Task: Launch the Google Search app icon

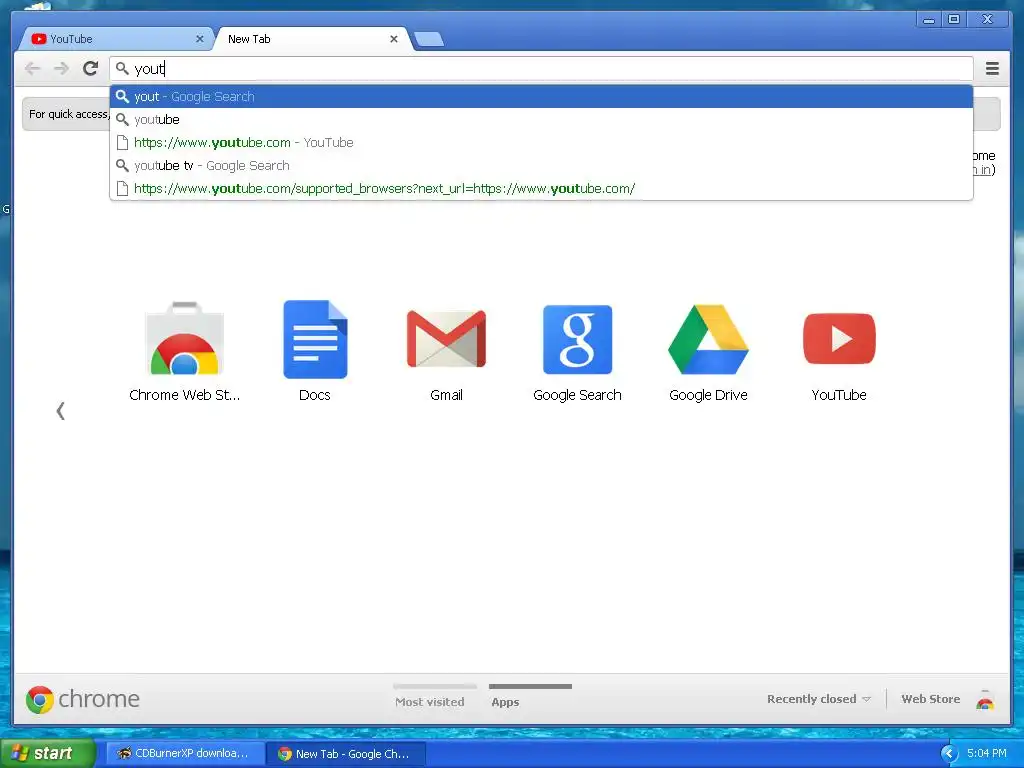Action: click(577, 340)
